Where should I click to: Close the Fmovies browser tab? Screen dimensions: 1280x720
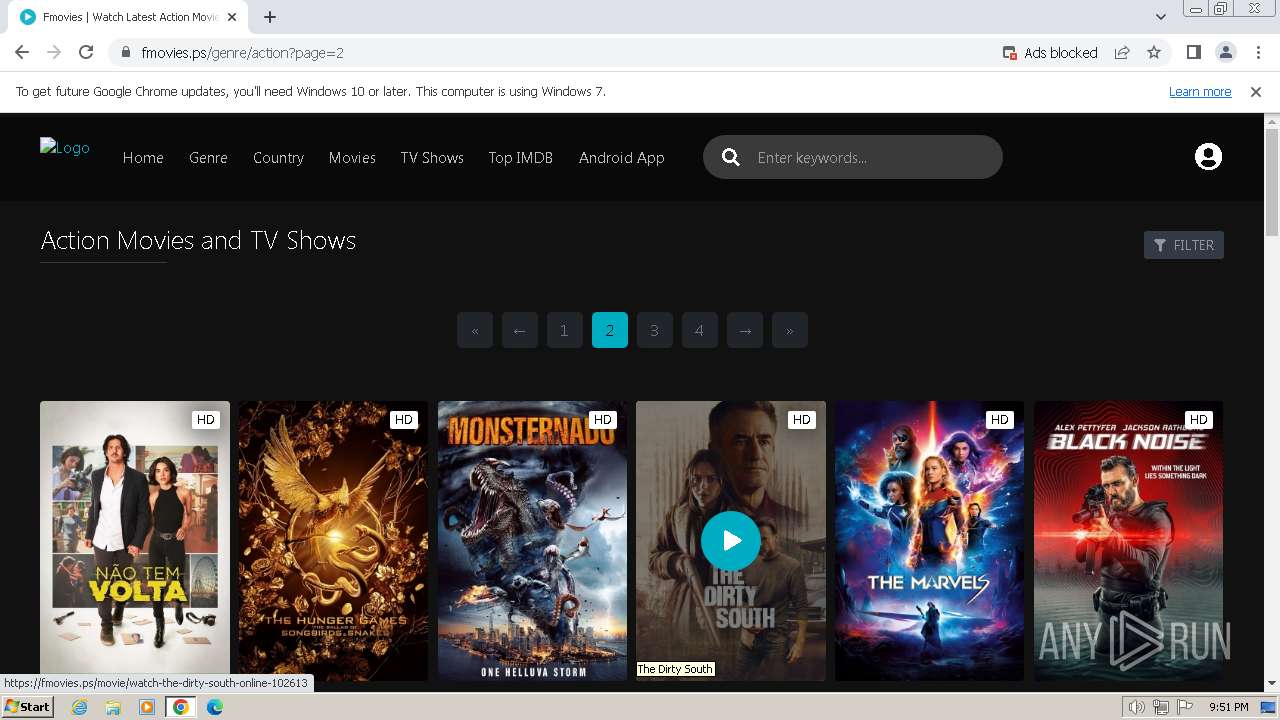(x=233, y=17)
